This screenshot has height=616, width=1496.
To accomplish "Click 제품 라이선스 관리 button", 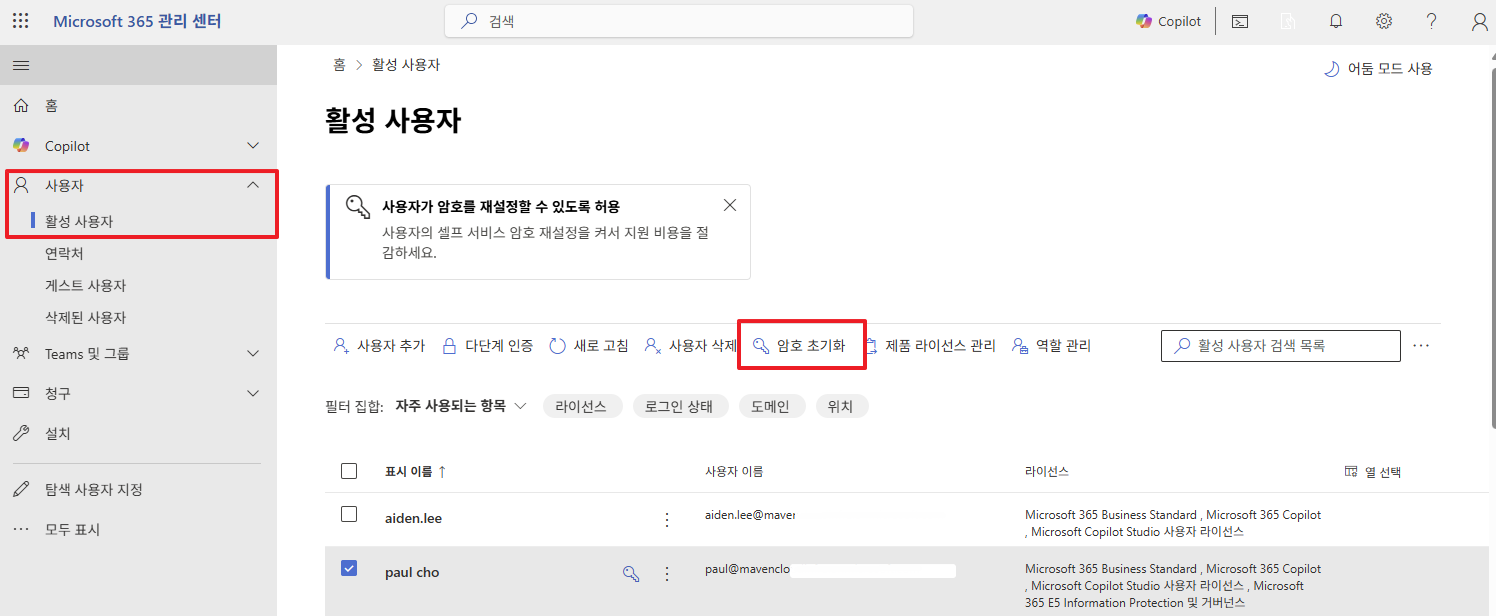I will [x=929, y=346].
